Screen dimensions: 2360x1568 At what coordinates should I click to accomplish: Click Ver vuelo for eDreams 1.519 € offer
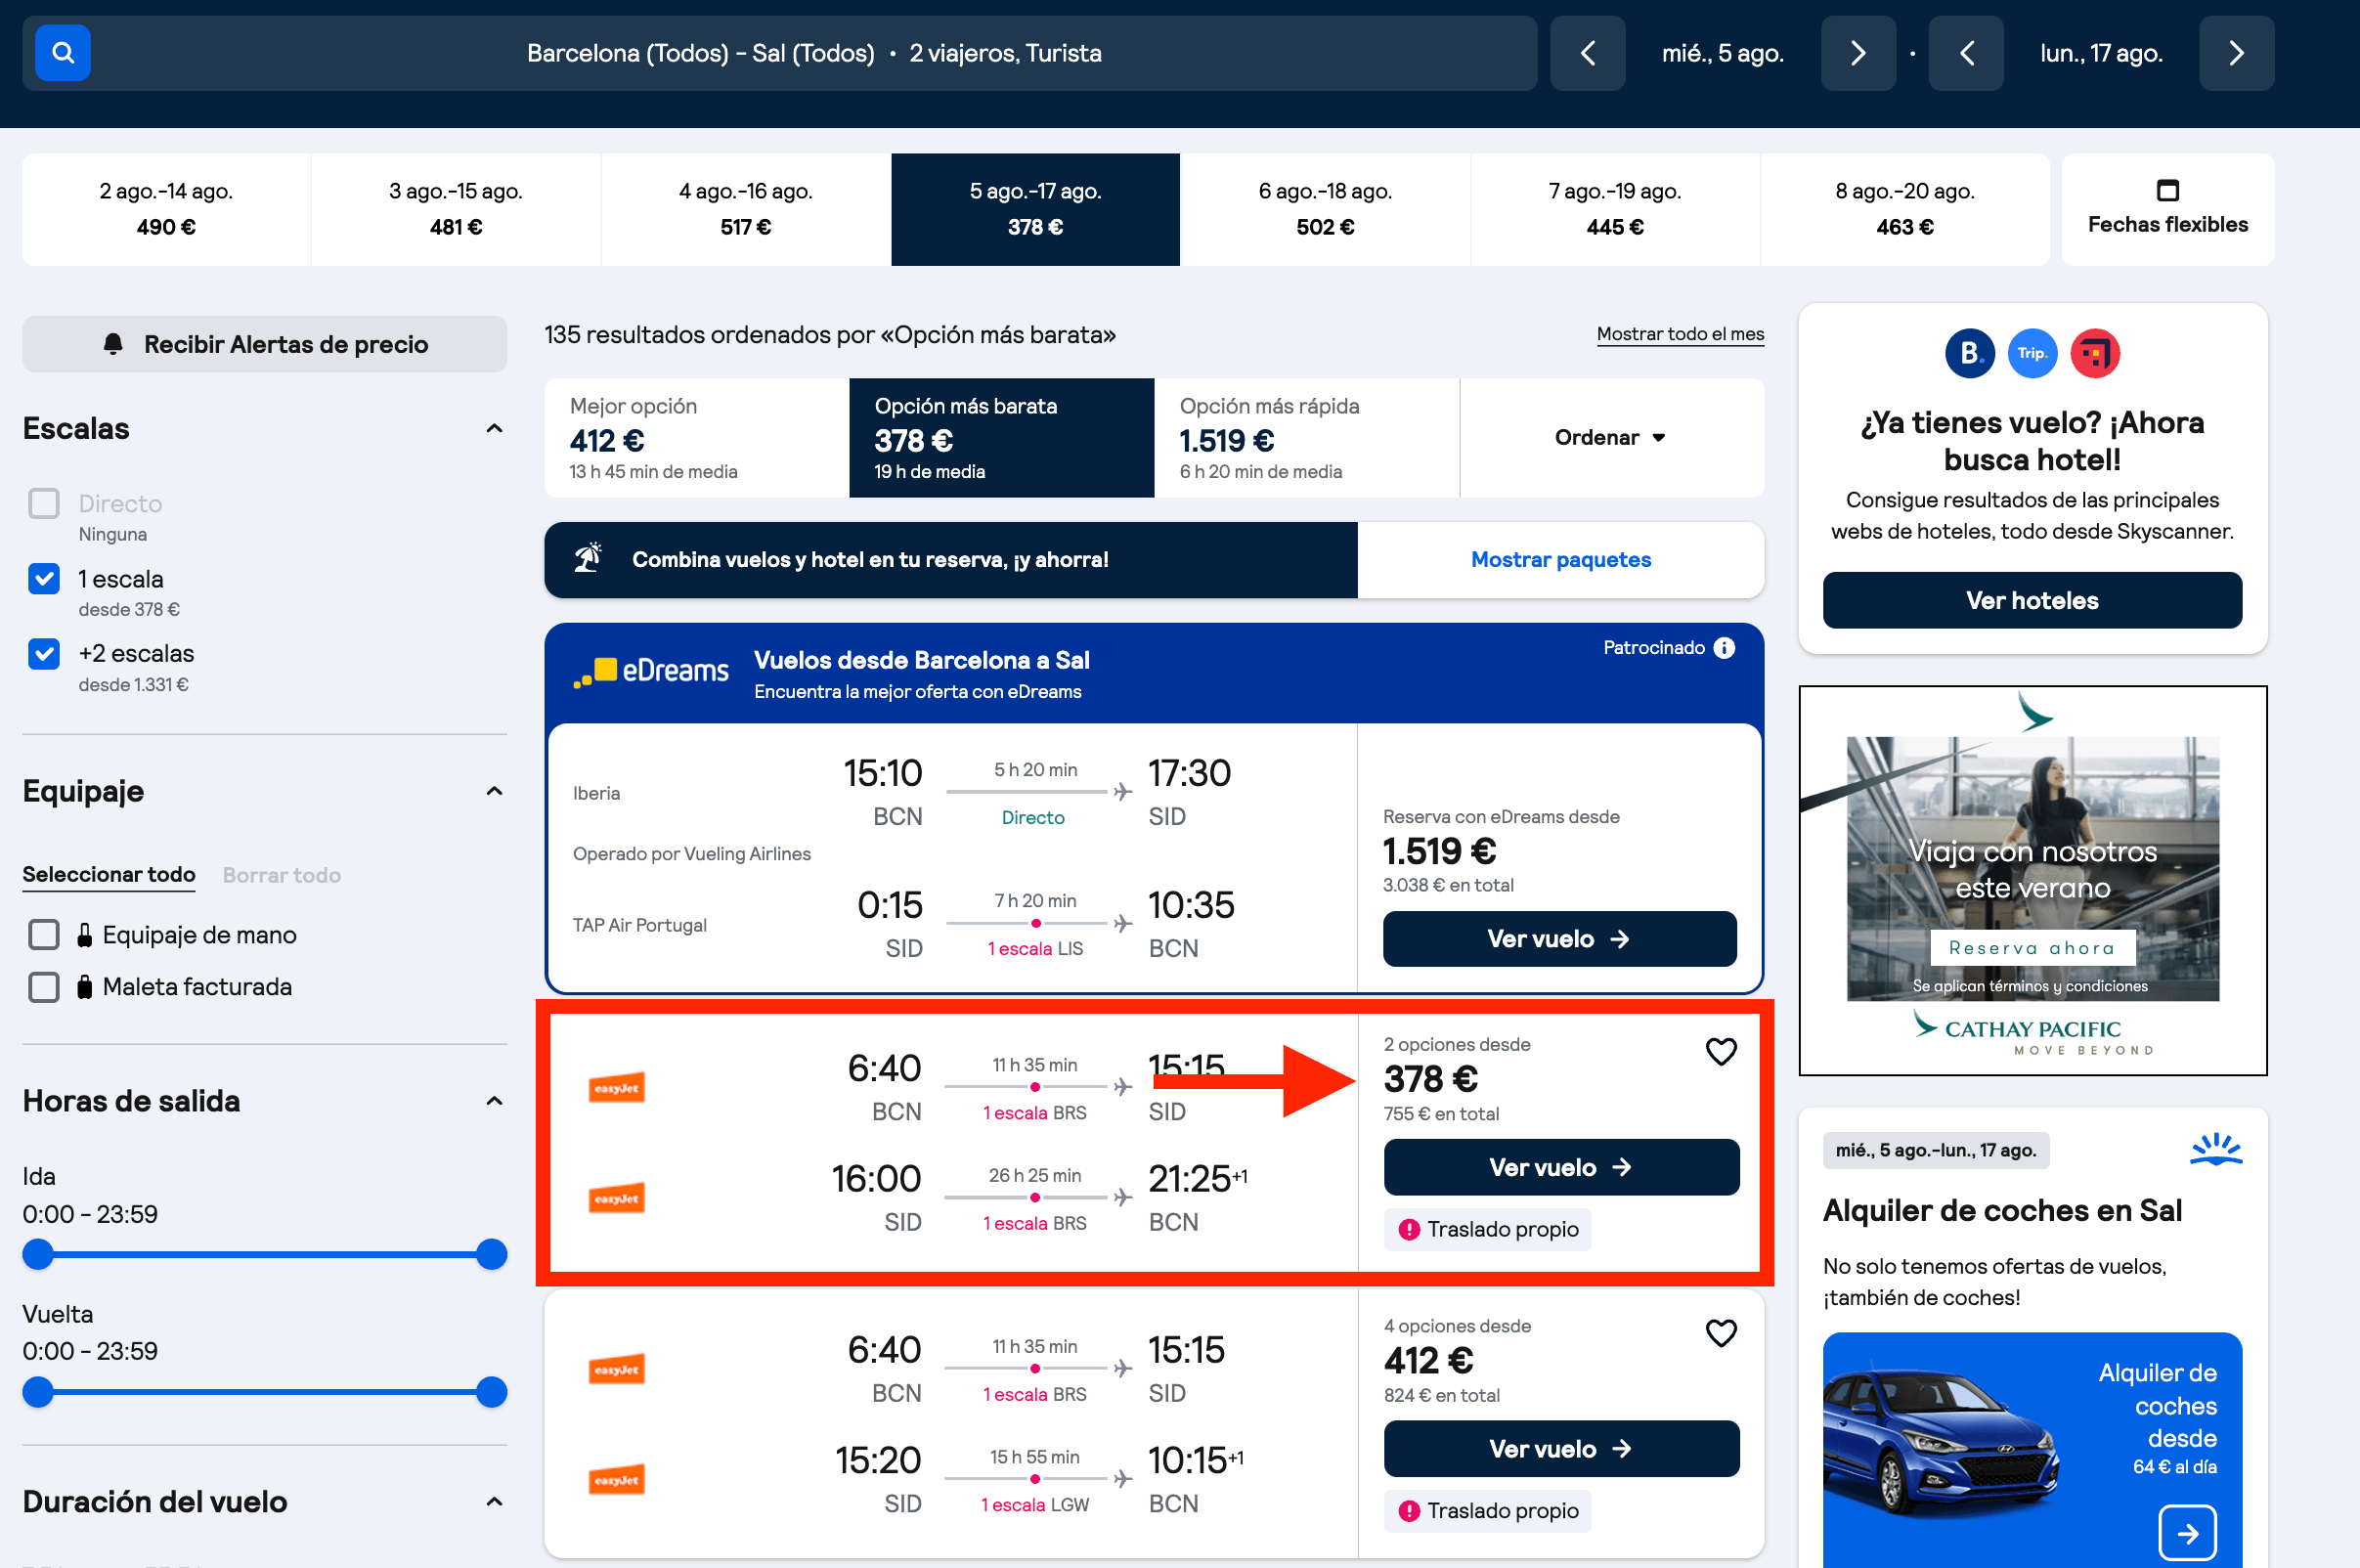click(1559, 938)
